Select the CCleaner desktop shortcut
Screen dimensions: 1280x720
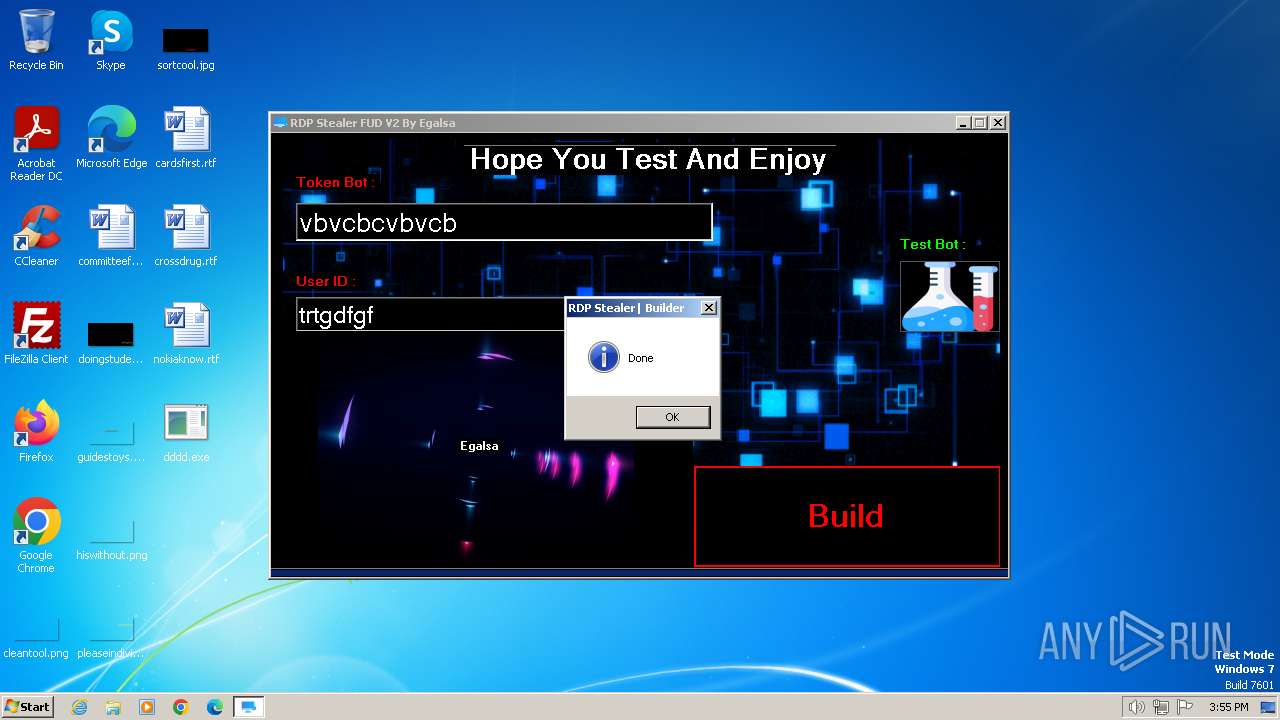tap(36, 236)
